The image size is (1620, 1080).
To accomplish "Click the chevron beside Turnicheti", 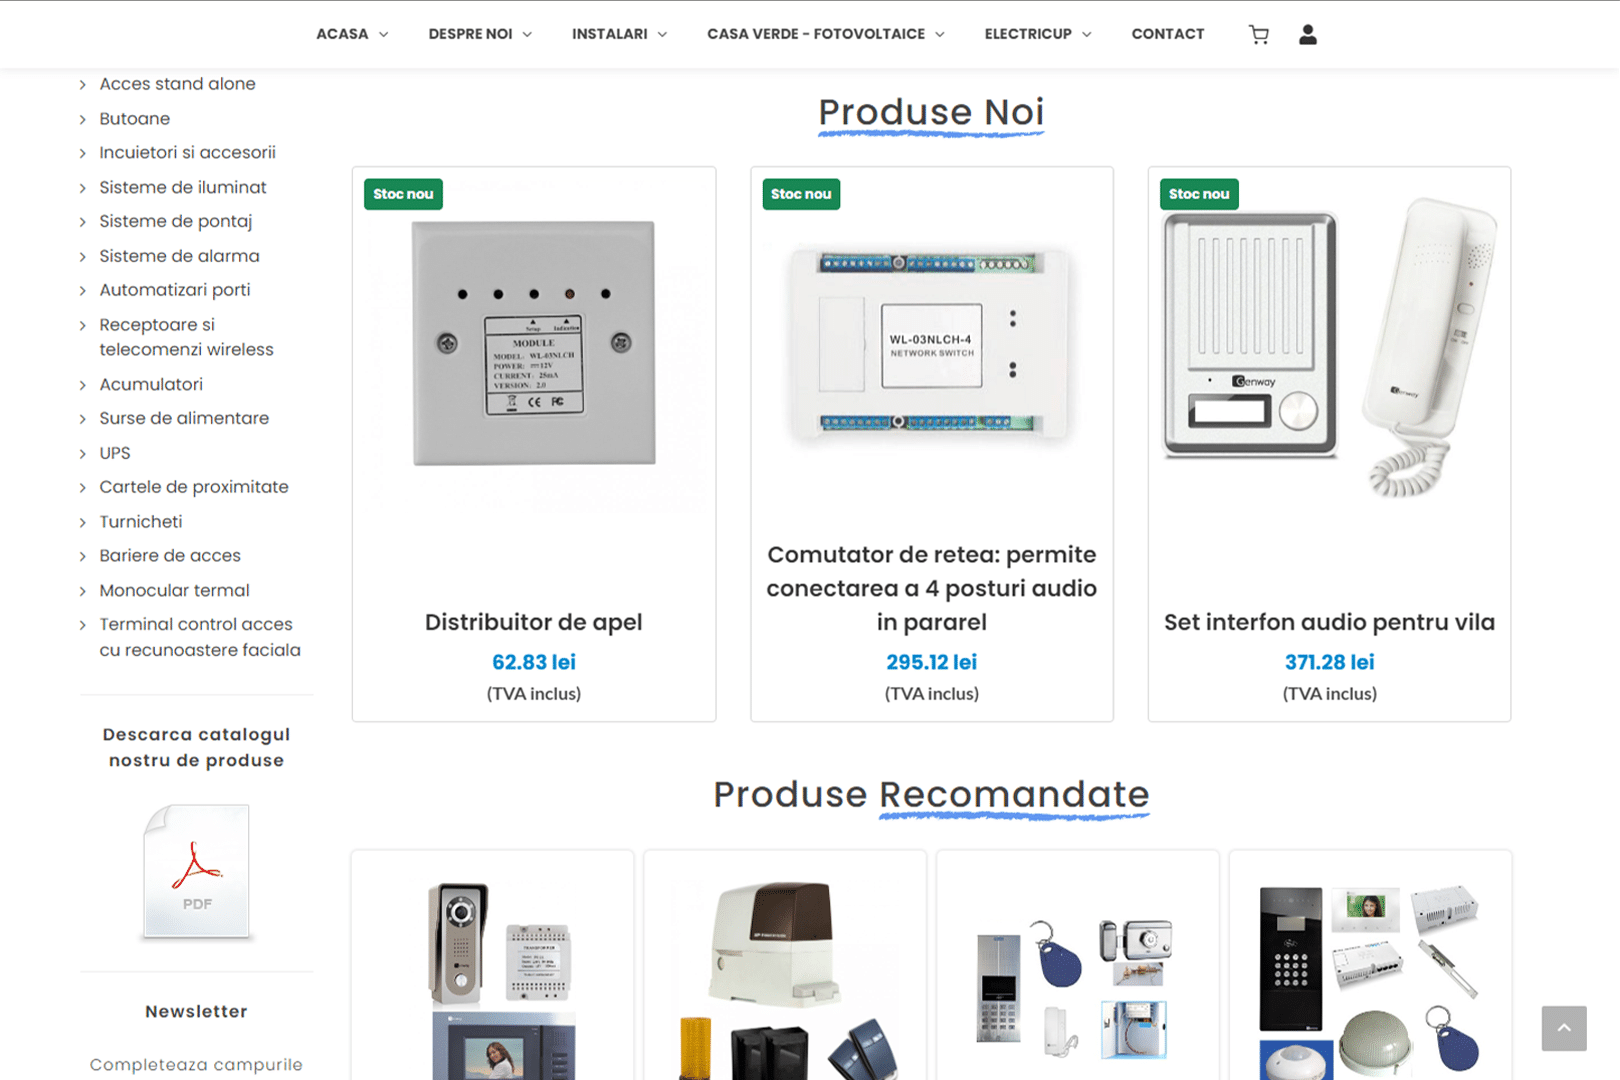I will pyautogui.click(x=83, y=522).
